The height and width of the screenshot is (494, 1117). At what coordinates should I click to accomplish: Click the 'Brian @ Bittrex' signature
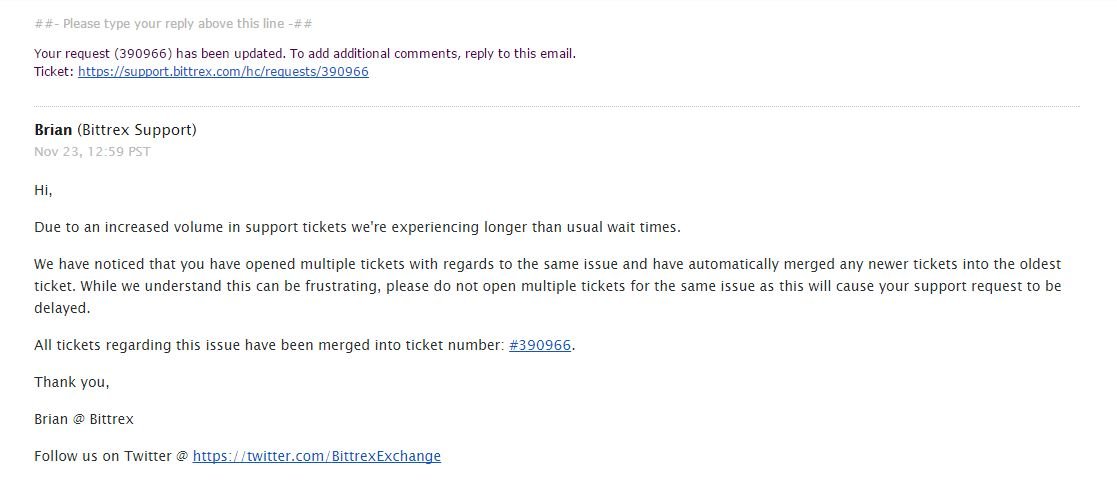84,419
